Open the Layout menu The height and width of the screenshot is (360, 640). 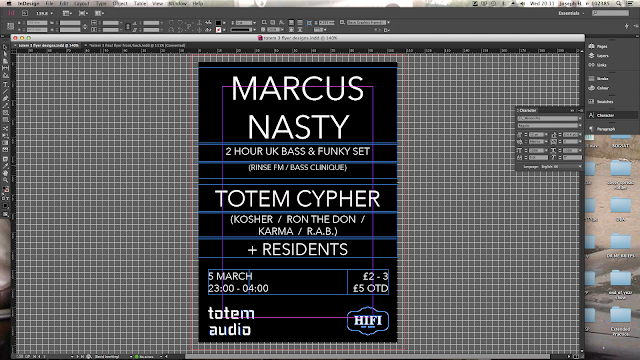coord(82,3)
